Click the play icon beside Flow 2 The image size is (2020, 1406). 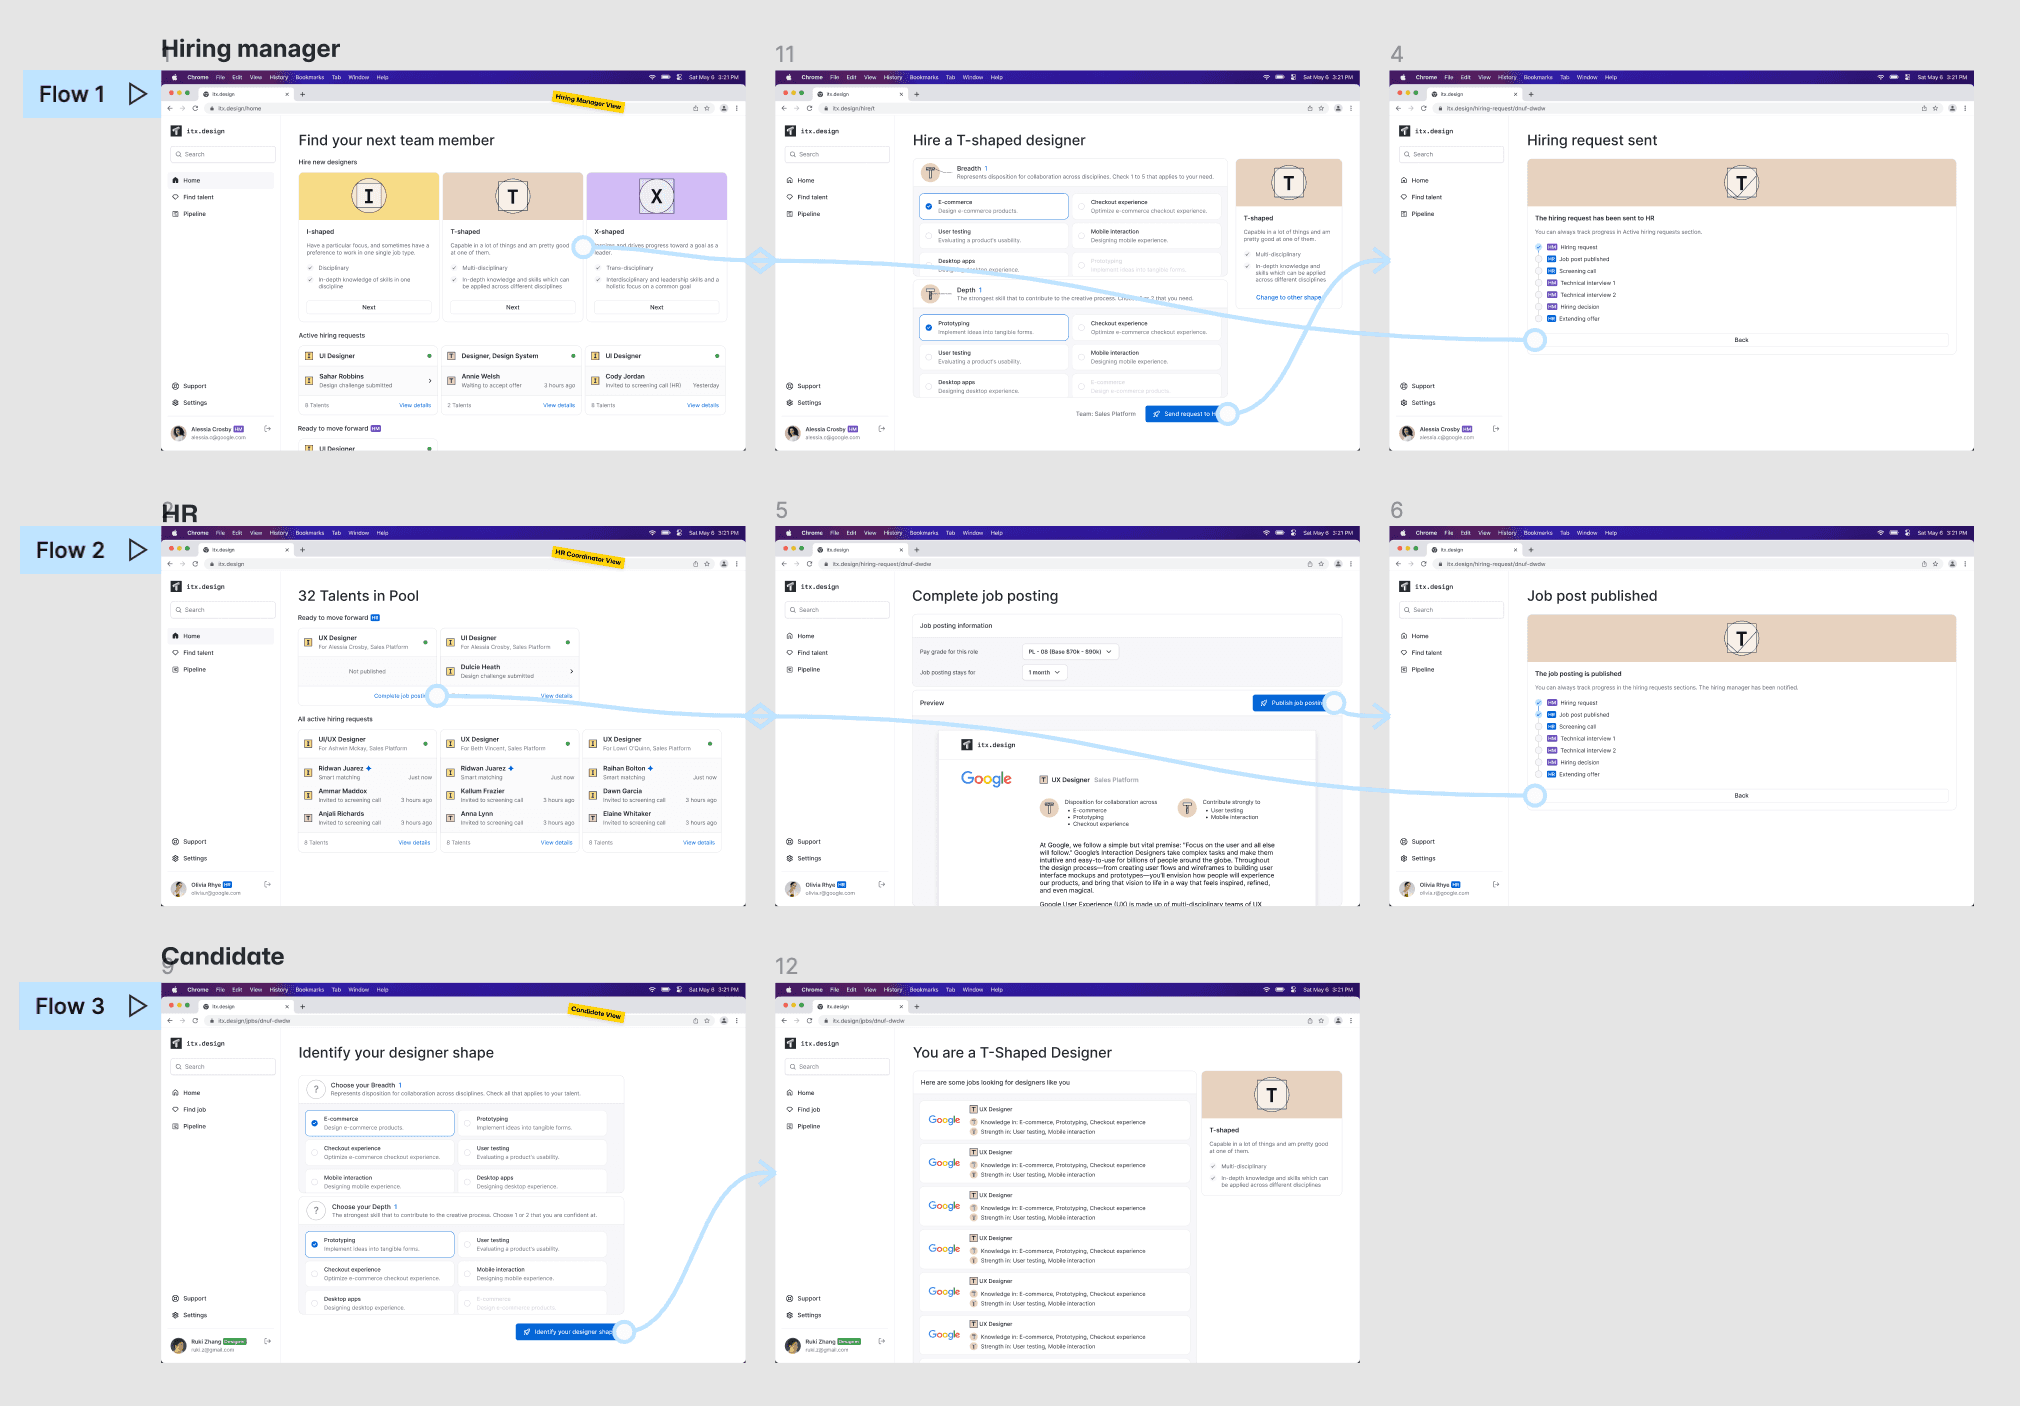tap(138, 550)
